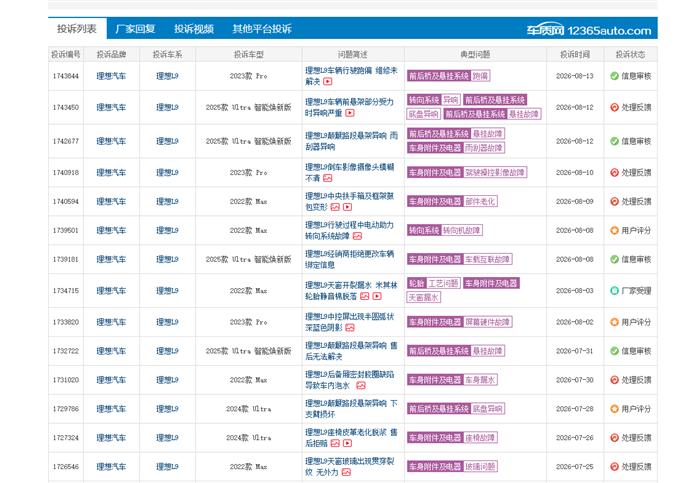The width and height of the screenshot is (700, 483).
Task: Open complaint 理想L9经销商拒绝更改车辆绑定信息
Action: click(350, 259)
